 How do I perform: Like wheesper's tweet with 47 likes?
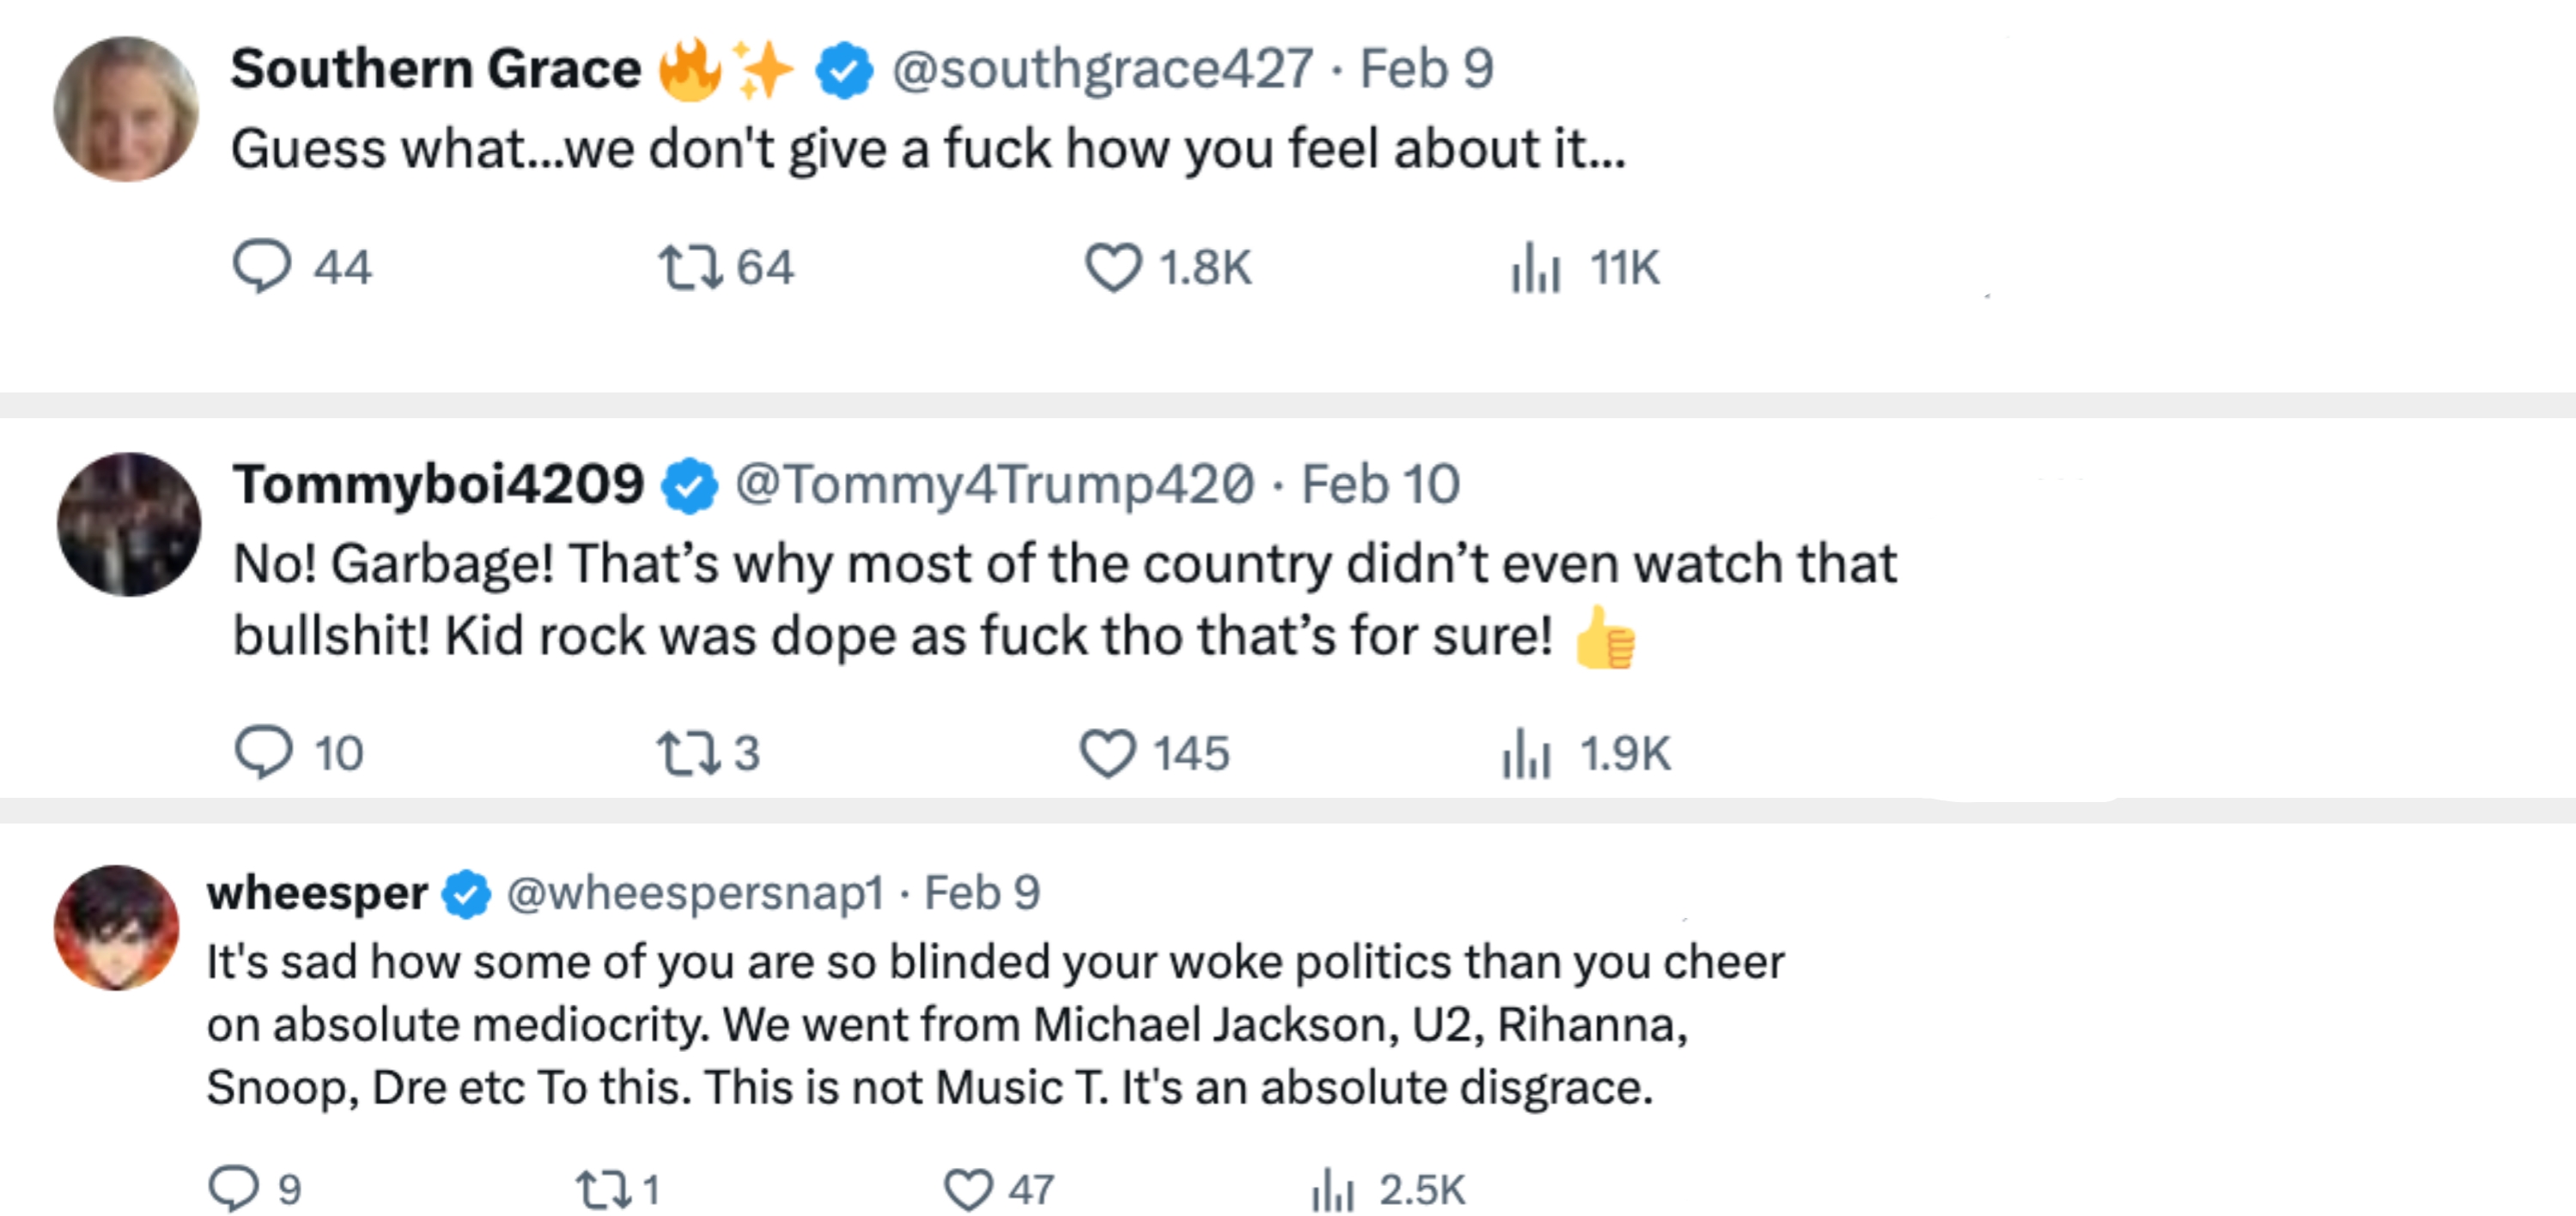click(968, 1189)
